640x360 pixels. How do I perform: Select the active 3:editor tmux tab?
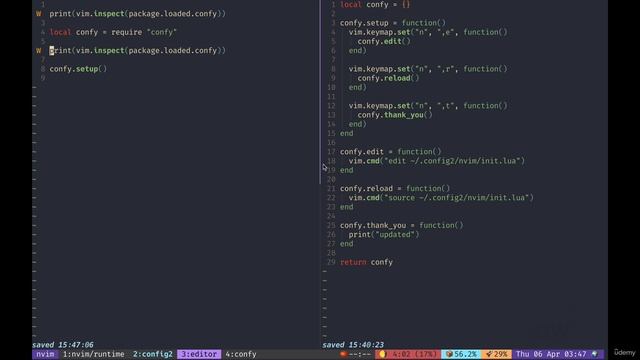pyautogui.click(x=199, y=354)
